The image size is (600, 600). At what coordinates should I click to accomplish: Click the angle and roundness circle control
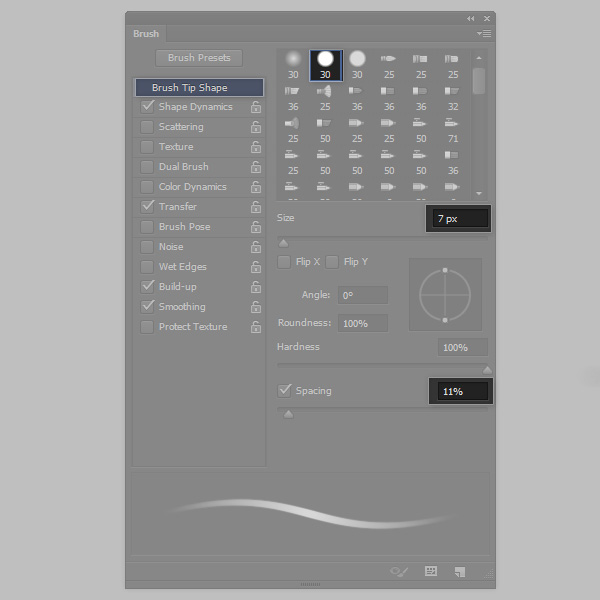(445, 295)
